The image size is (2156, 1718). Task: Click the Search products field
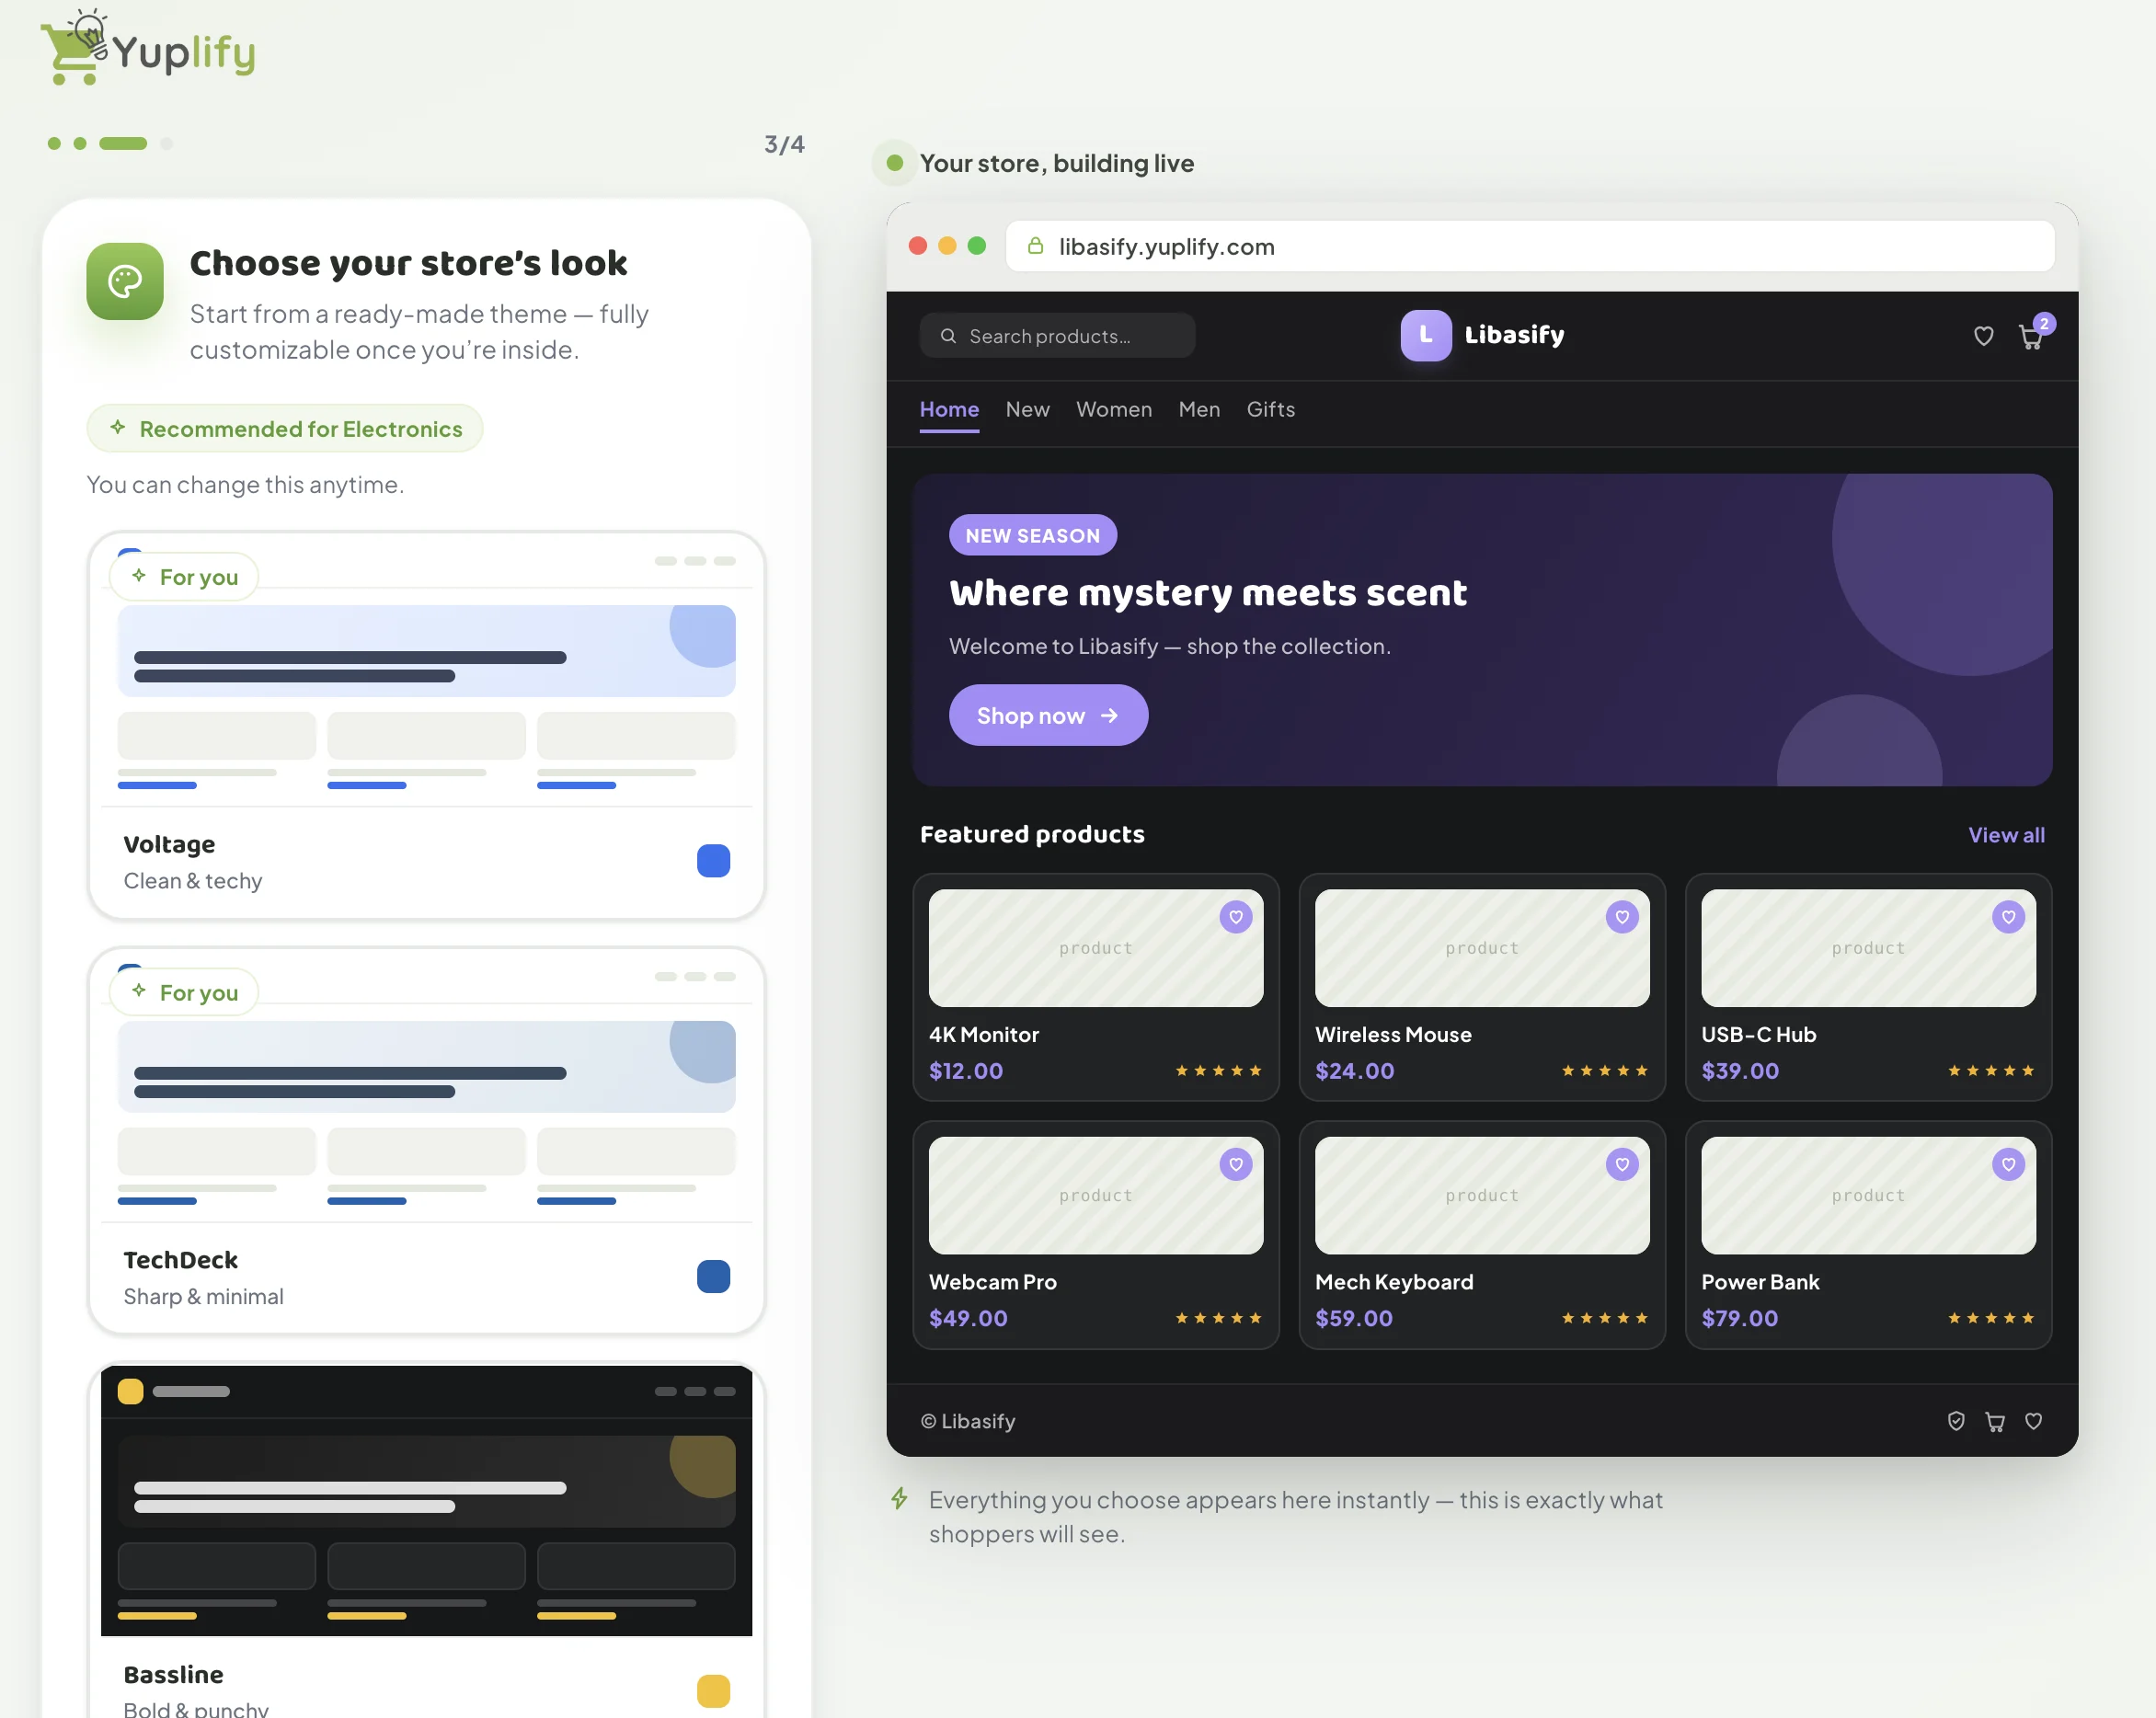tap(1057, 336)
